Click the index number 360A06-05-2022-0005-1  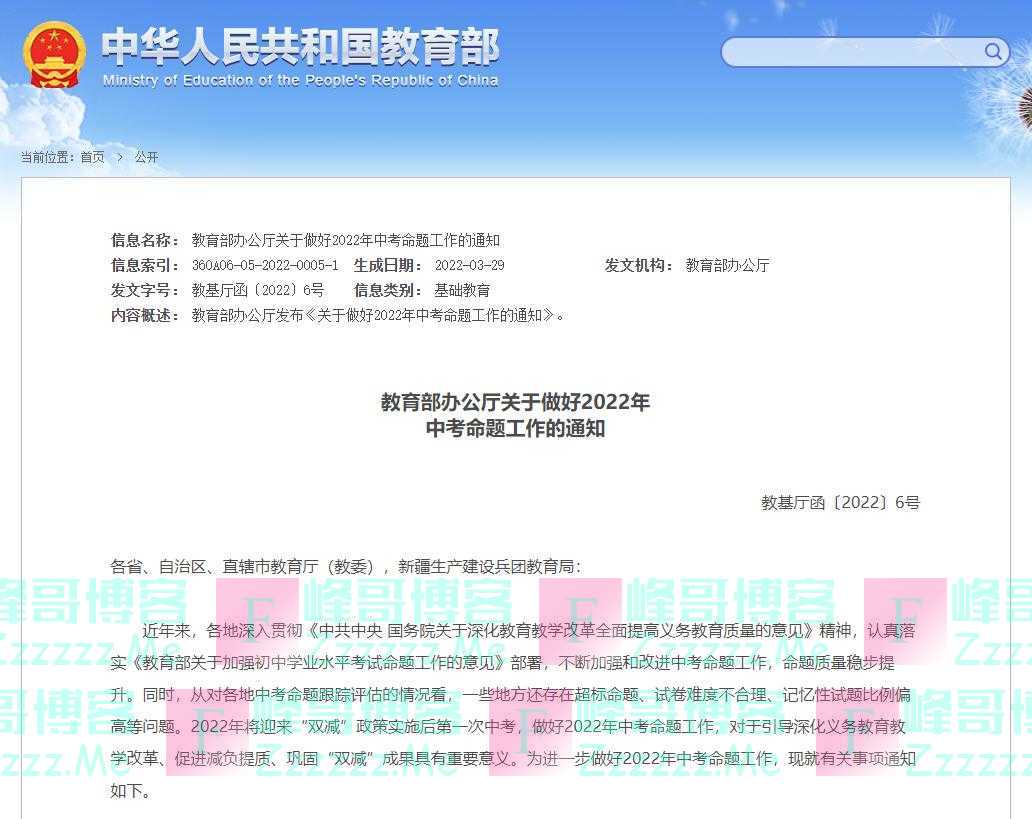[x=265, y=265]
